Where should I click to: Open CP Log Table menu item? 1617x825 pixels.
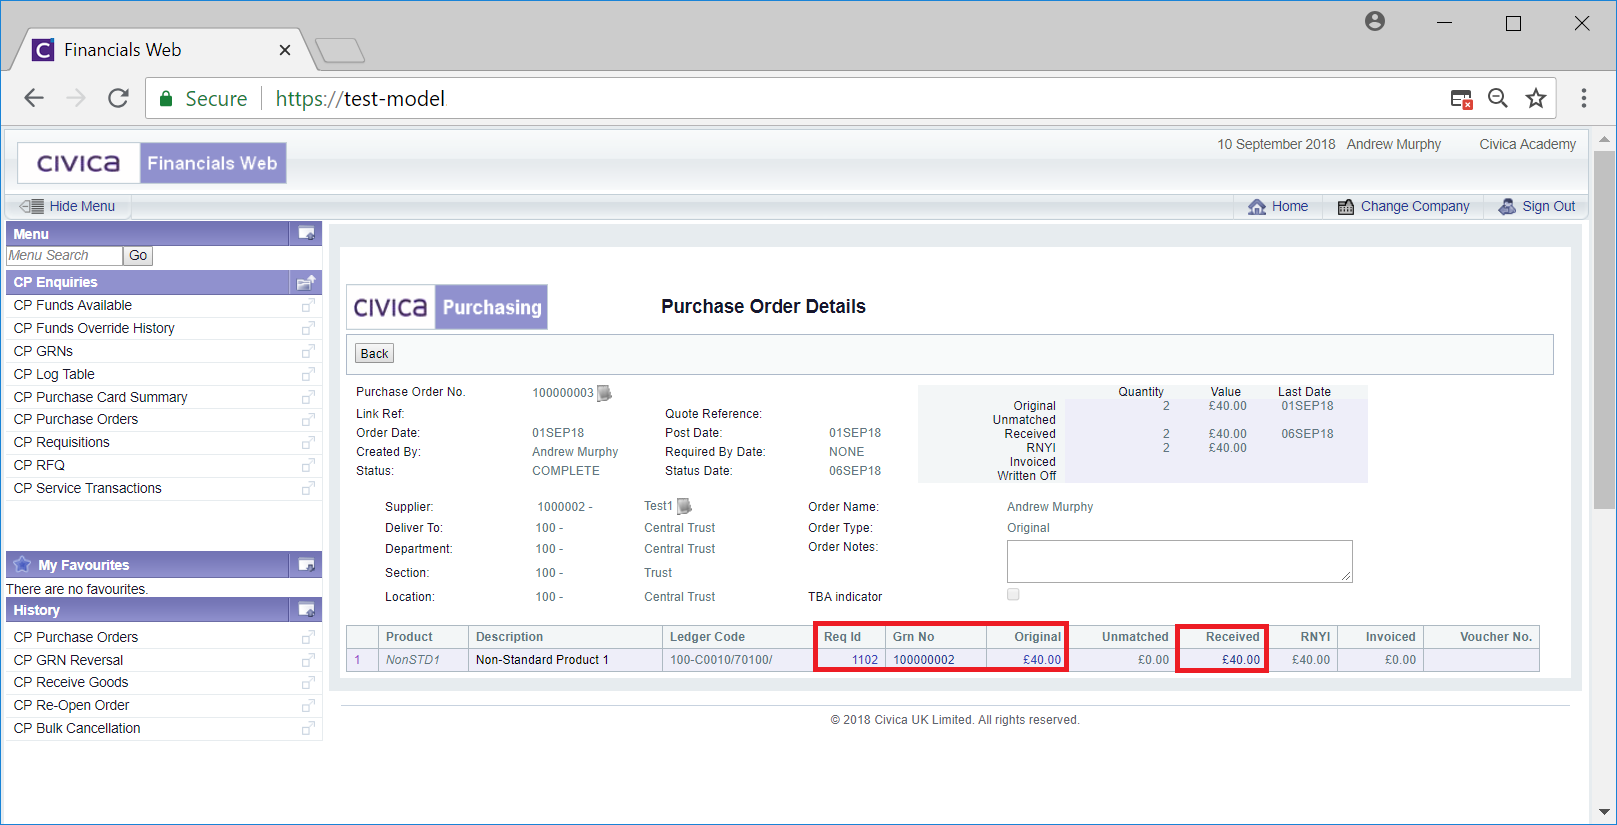tap(54, 374)
